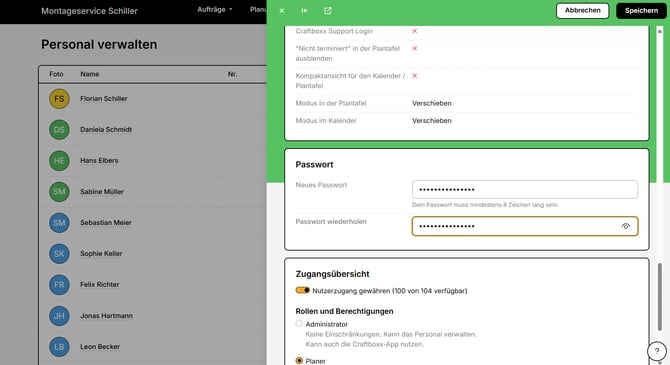This screenshot has height=365, width=670.
Task: Toggle the Nutzerzugang gewähren switch
Action: coord(303,290)
